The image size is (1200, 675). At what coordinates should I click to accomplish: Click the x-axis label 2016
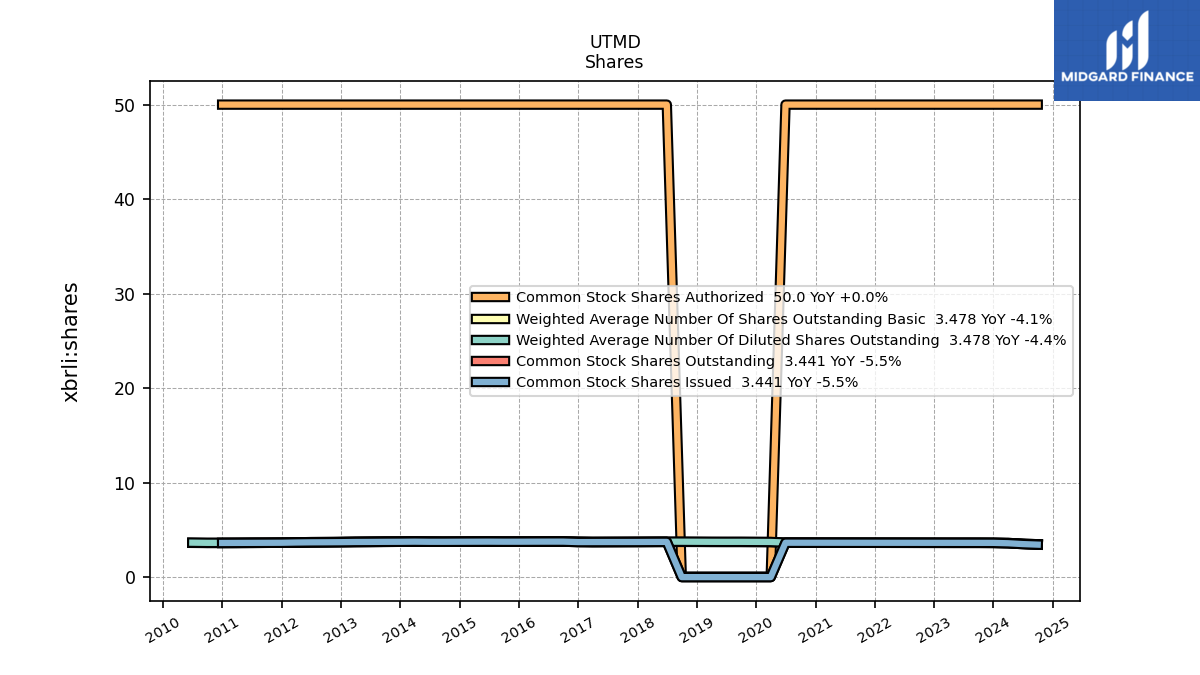pos(518,628)
